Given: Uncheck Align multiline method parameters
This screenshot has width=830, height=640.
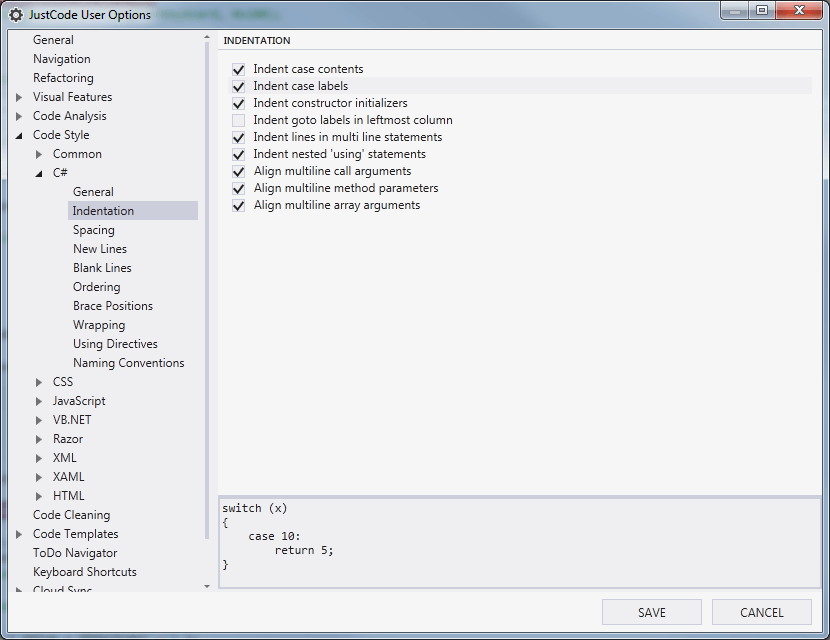Looking at the screenshot, I should [239, 188].
